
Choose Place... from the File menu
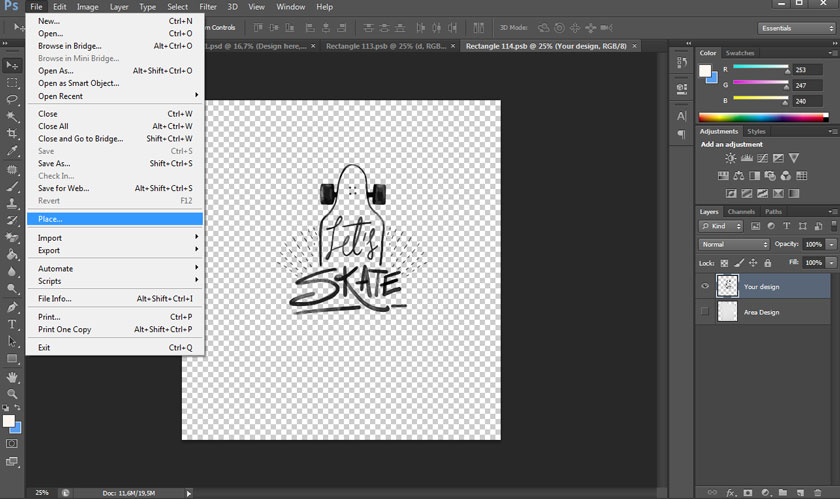50,218
